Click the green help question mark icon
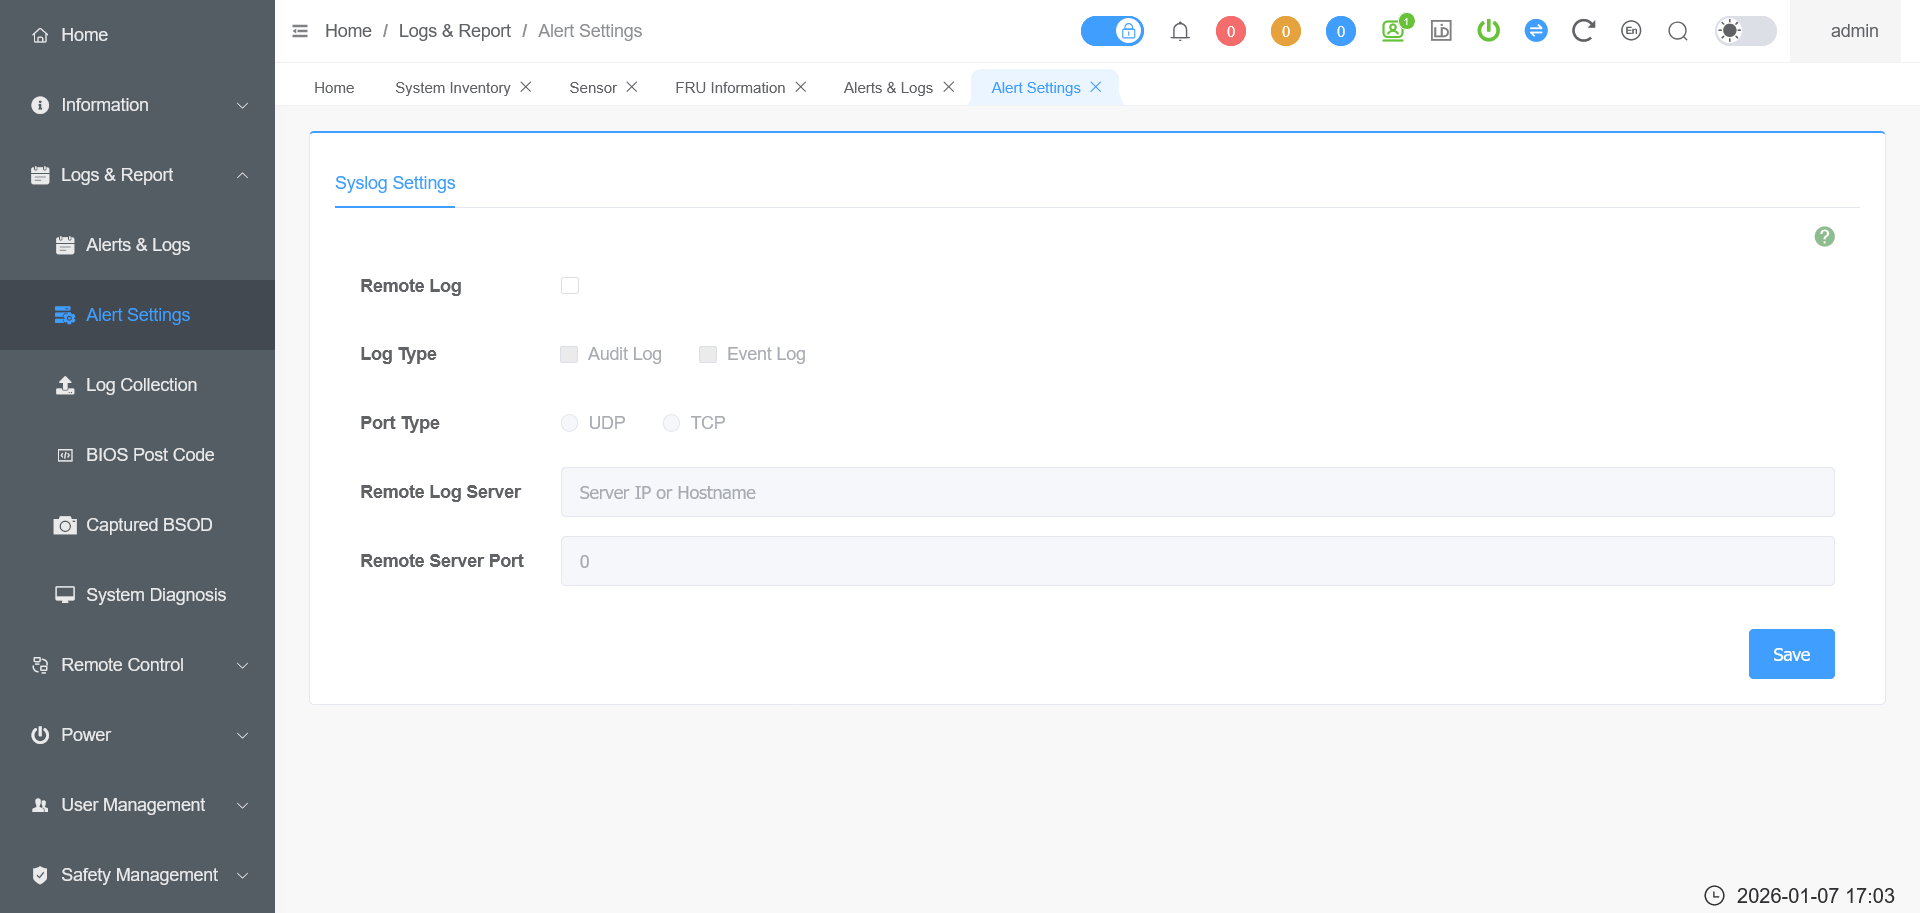Screen dimensions: 1920x913 tap(1824, 237)
